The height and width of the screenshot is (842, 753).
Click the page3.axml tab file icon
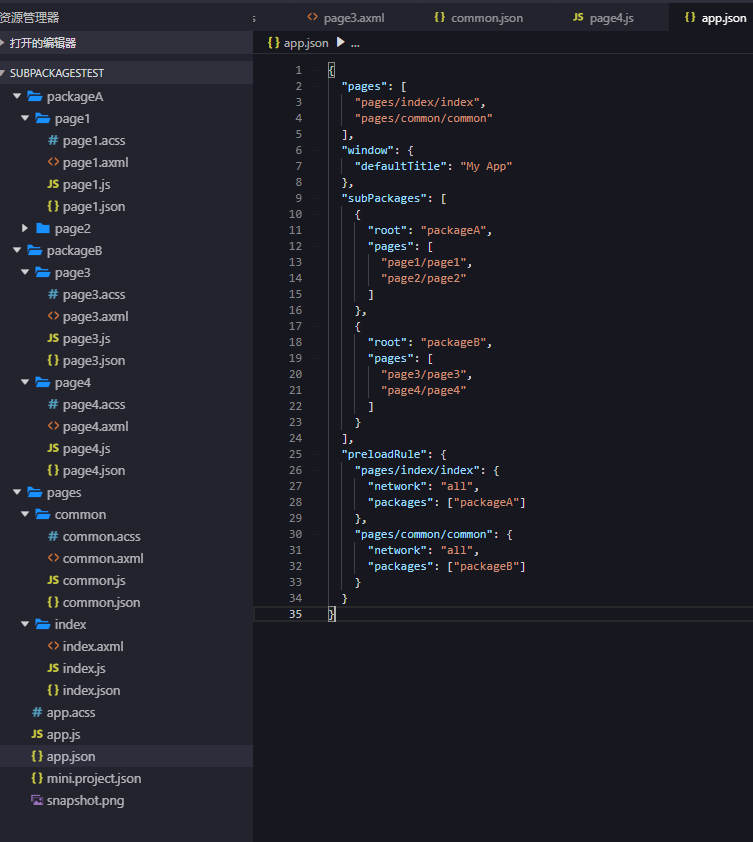point(312,17)
